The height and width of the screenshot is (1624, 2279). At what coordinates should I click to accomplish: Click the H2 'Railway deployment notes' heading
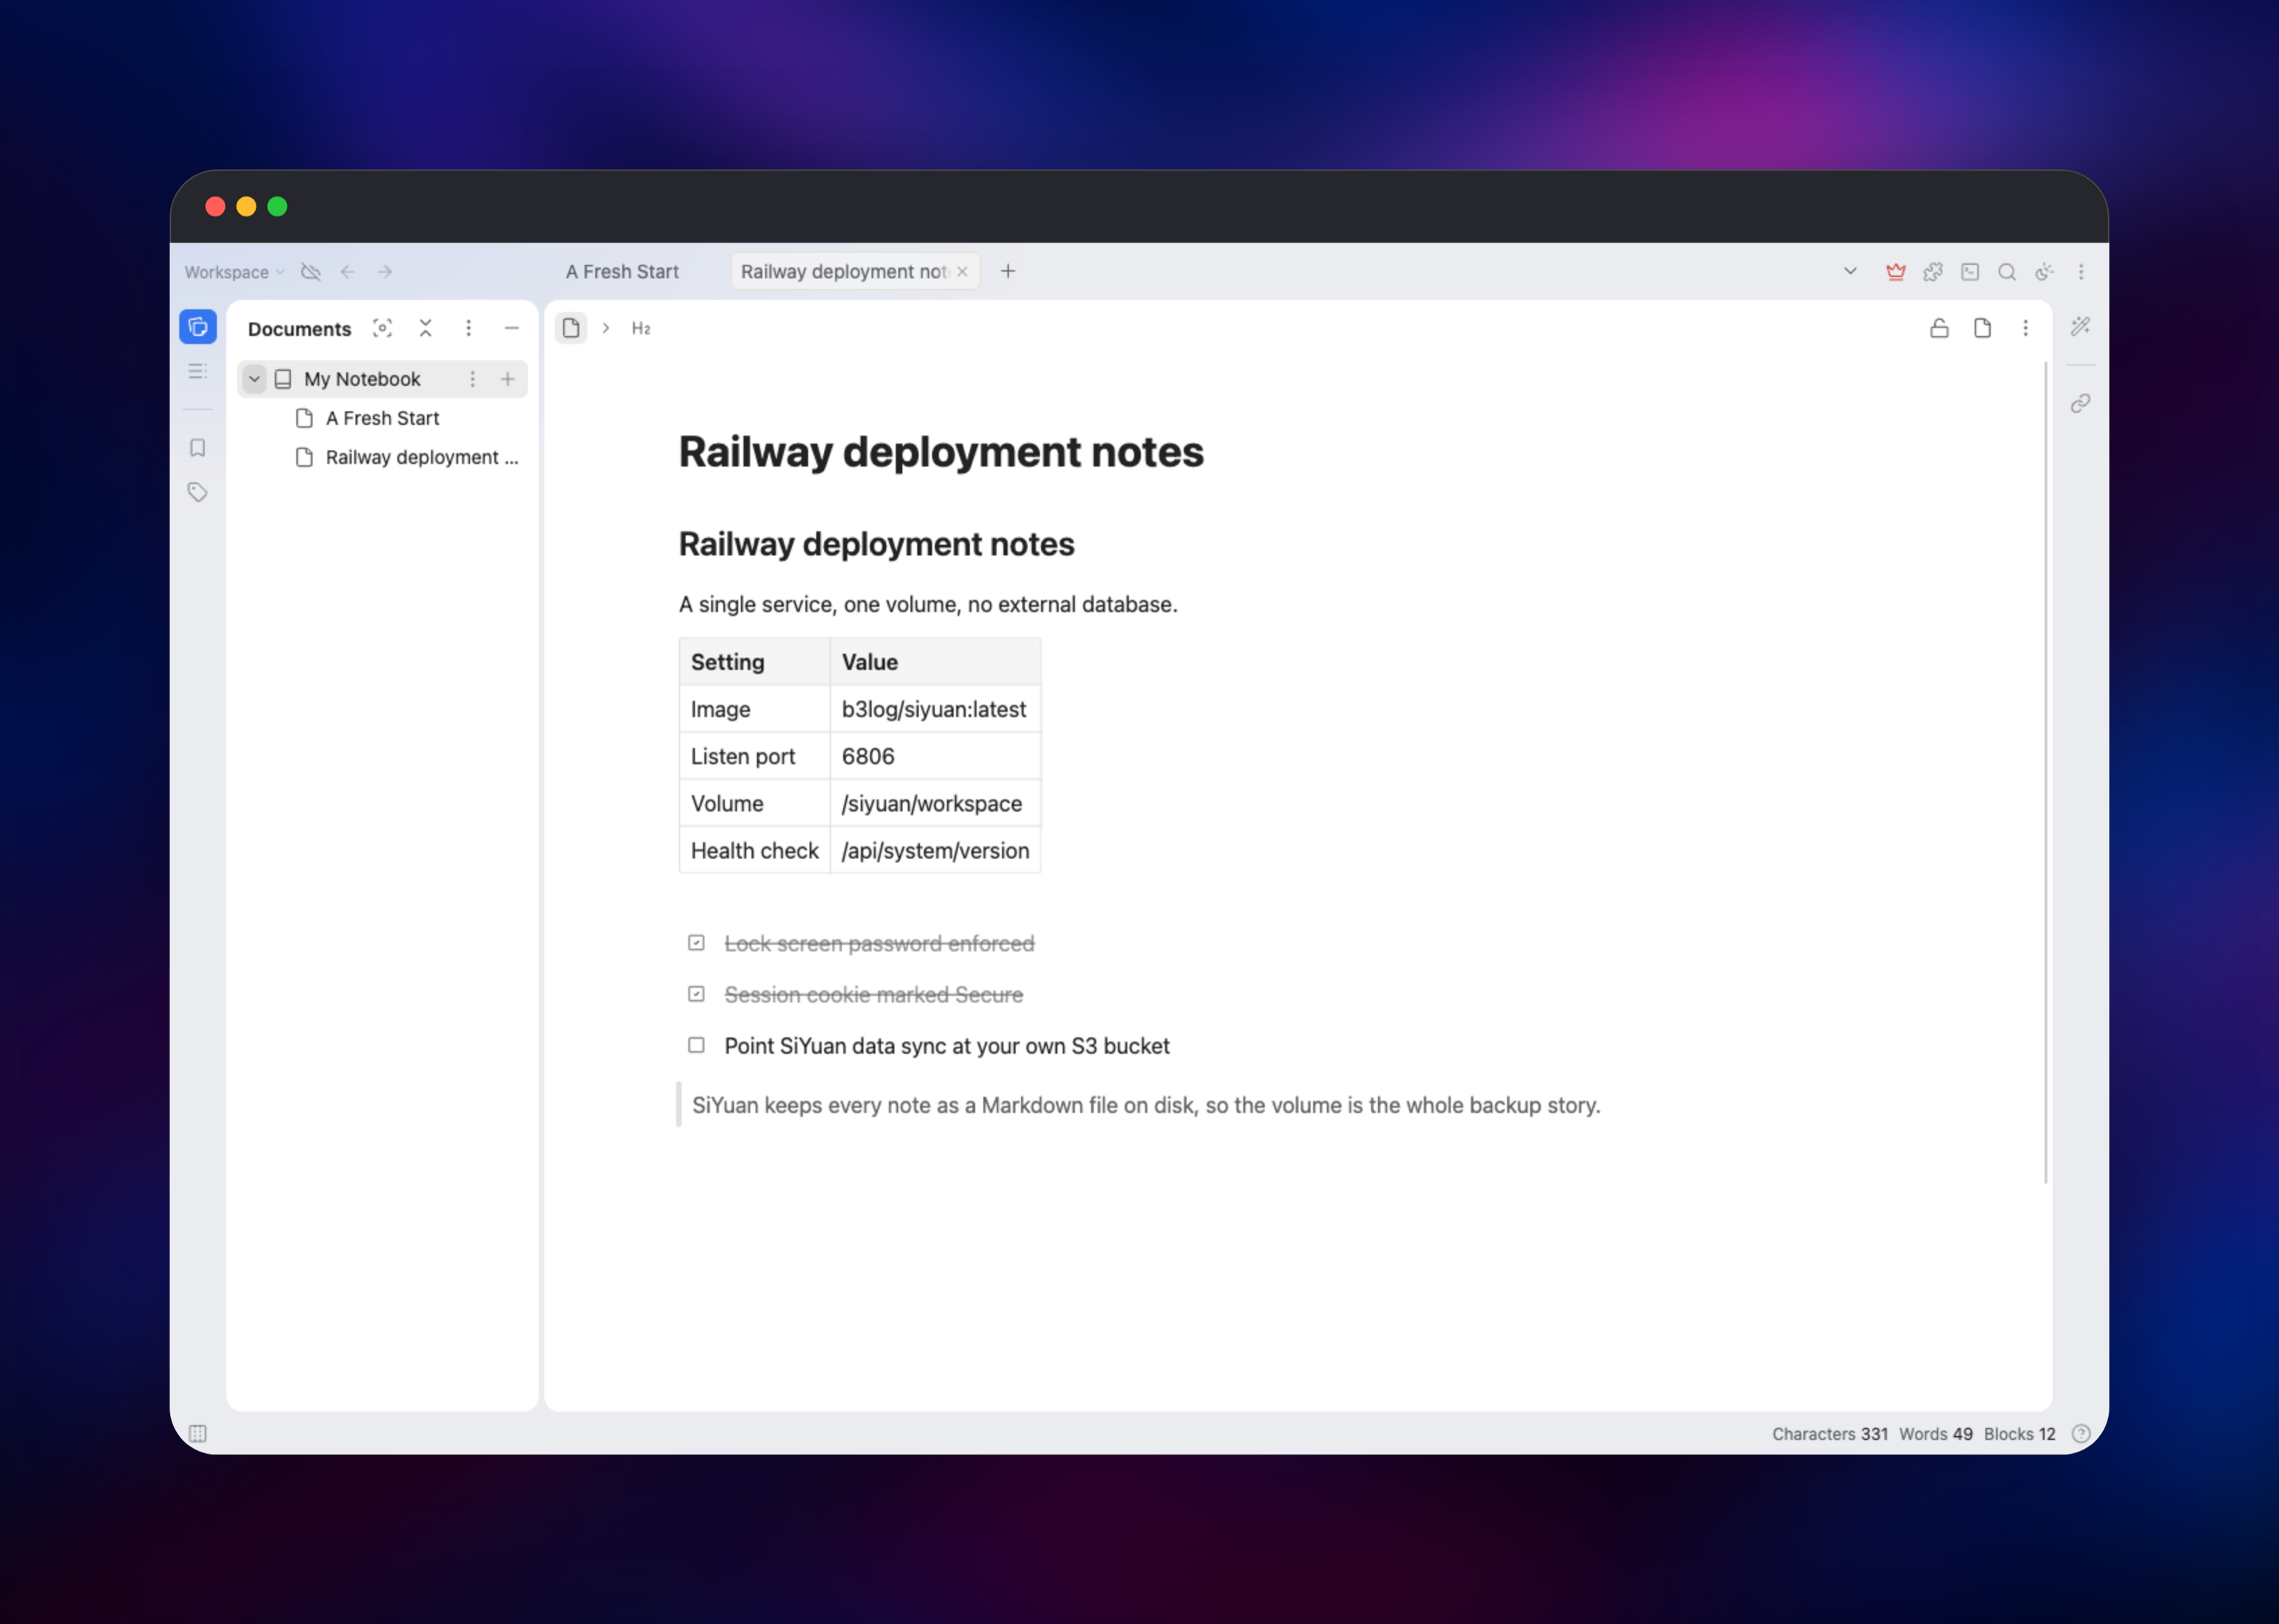pyautogui.click(x=877, y=544)
